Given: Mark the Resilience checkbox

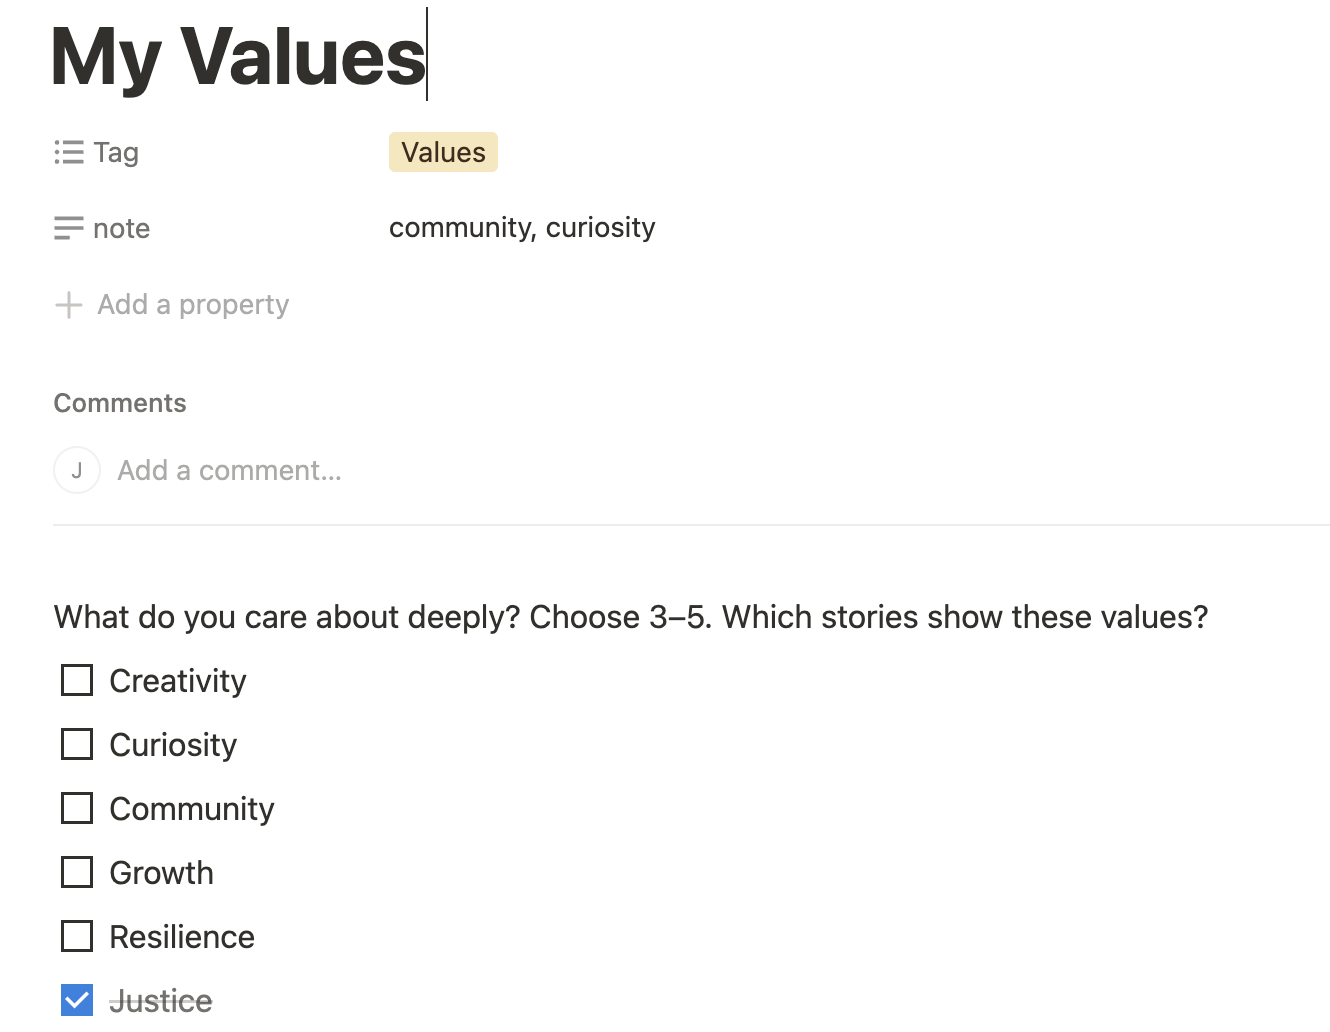Looking at the screenshot, I should (x=77, y=937).
